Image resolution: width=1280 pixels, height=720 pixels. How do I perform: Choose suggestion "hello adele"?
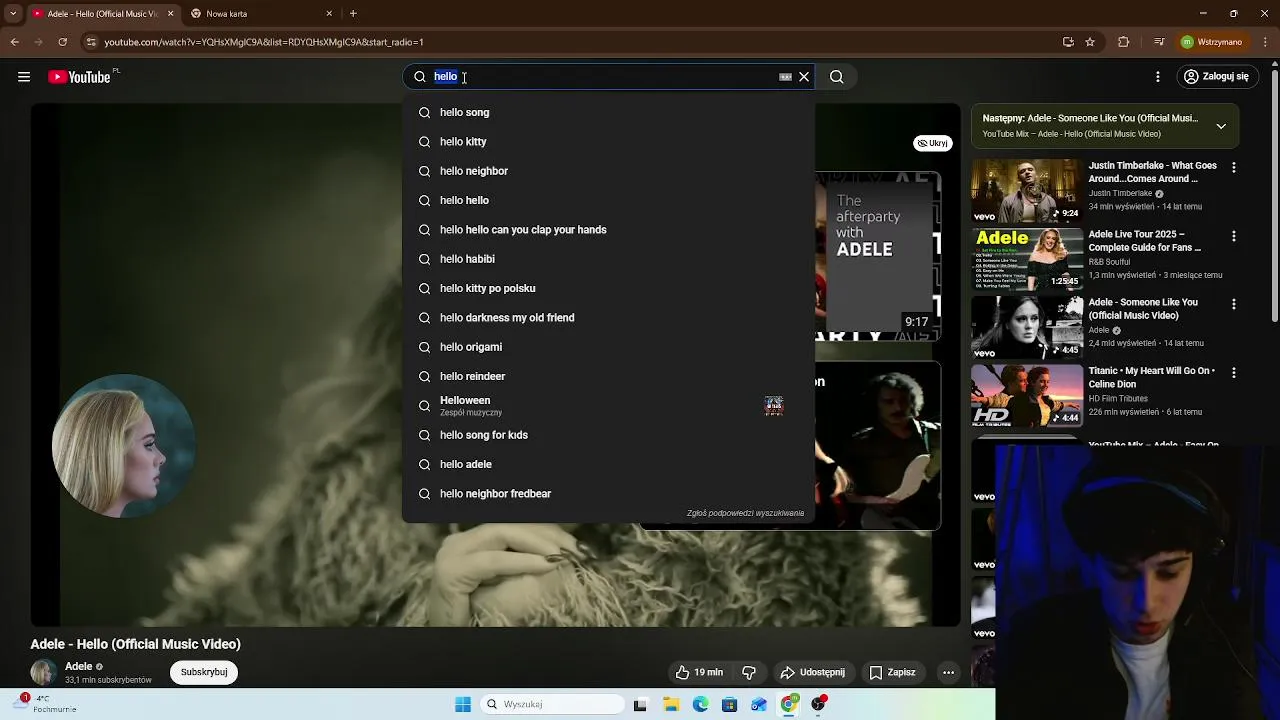point(608,464)
